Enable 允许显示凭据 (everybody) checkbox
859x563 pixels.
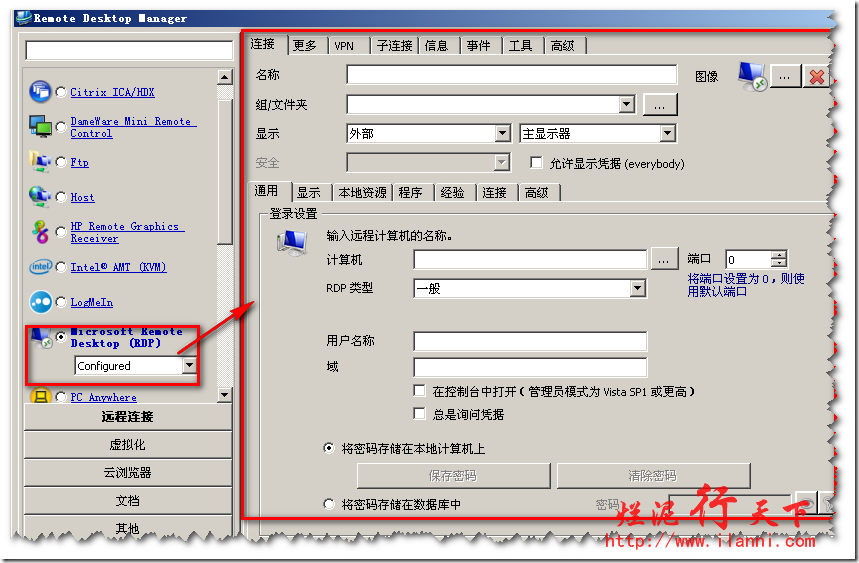tap(536, 163)
